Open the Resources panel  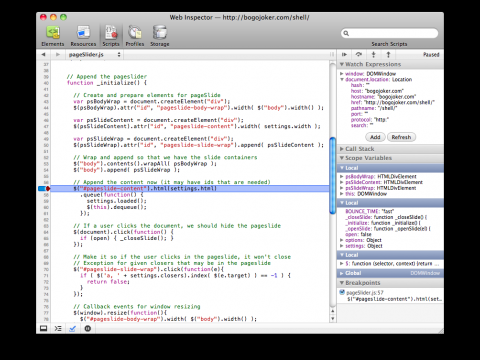83,36
